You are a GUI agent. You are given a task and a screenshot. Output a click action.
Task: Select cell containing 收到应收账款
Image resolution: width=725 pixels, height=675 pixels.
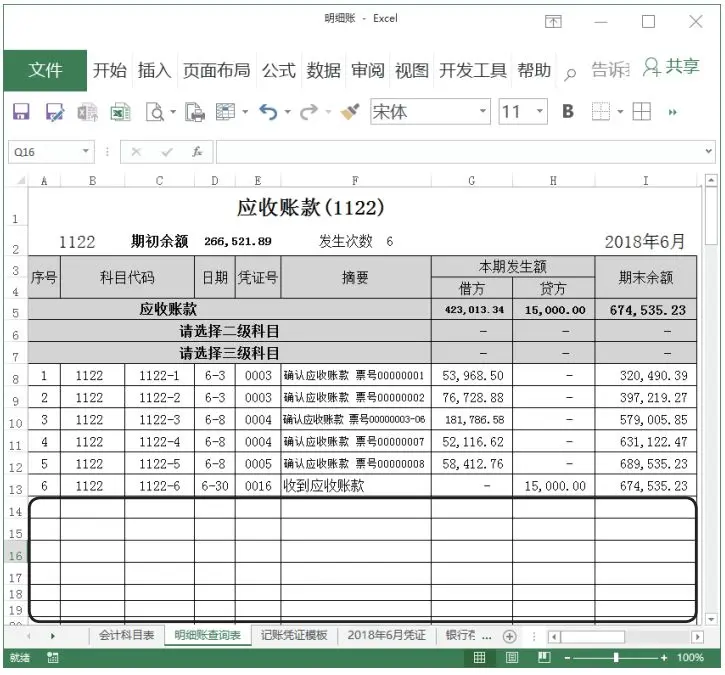point(356,486)
